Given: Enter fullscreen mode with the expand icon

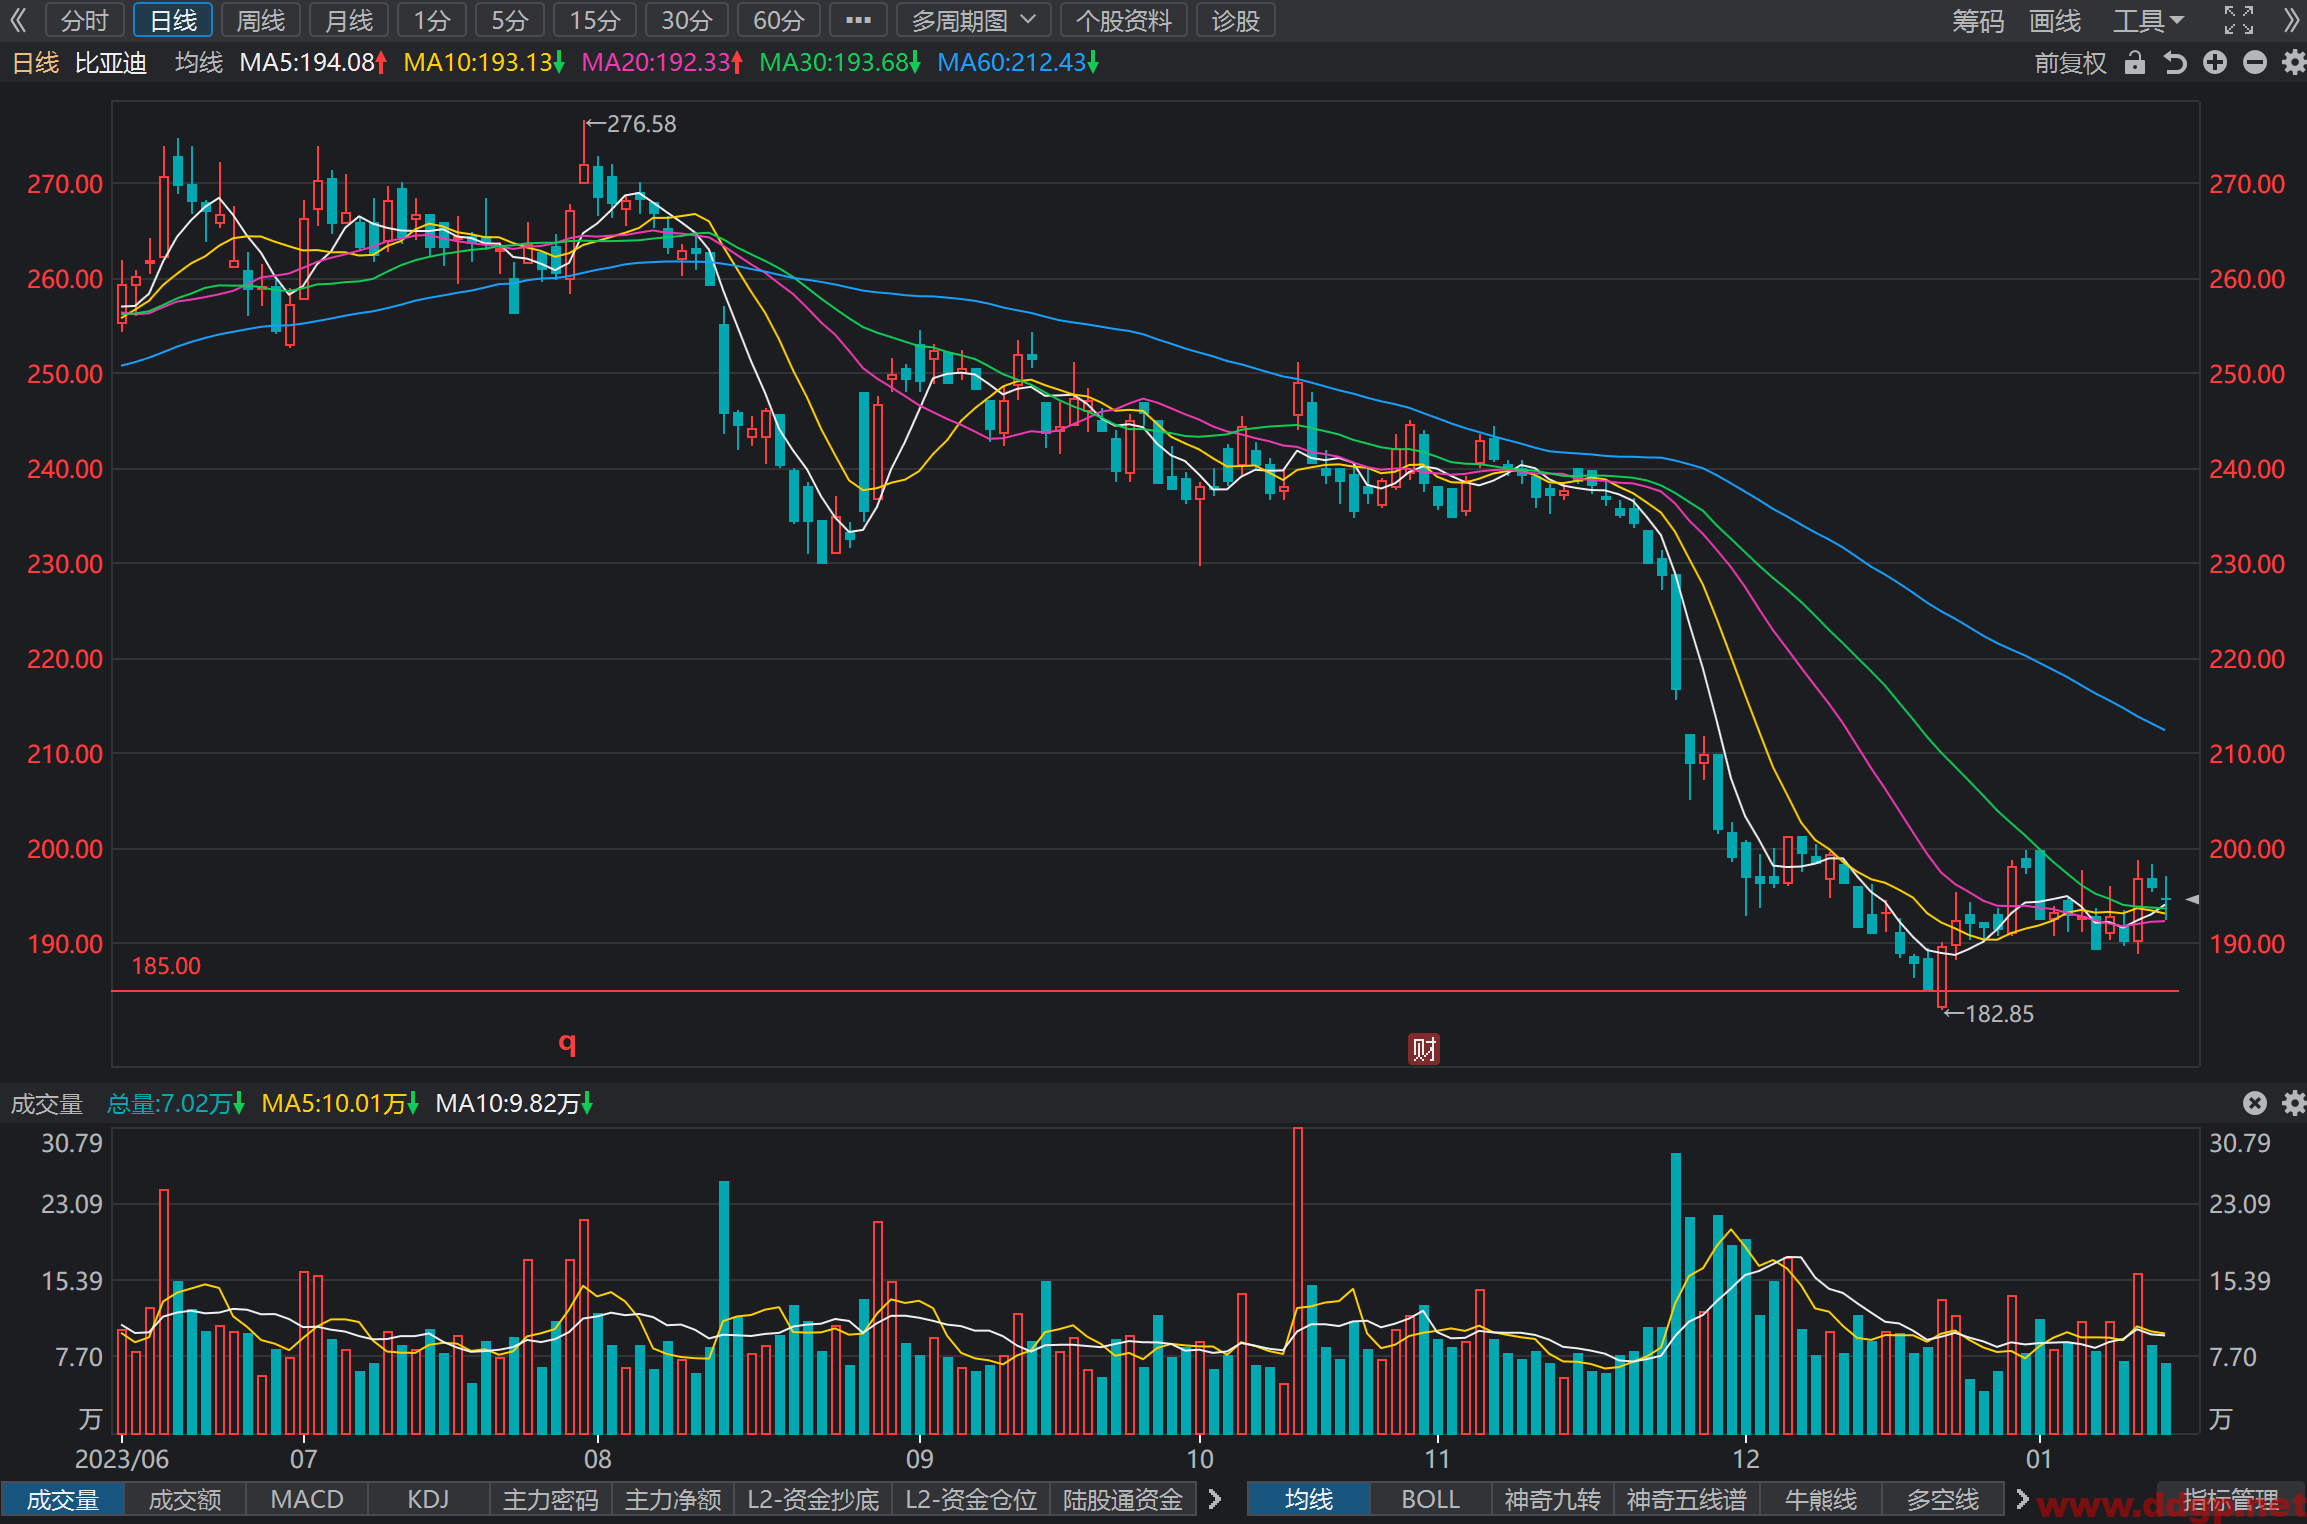Looking at the screenshot, I should pos(2239,20).
